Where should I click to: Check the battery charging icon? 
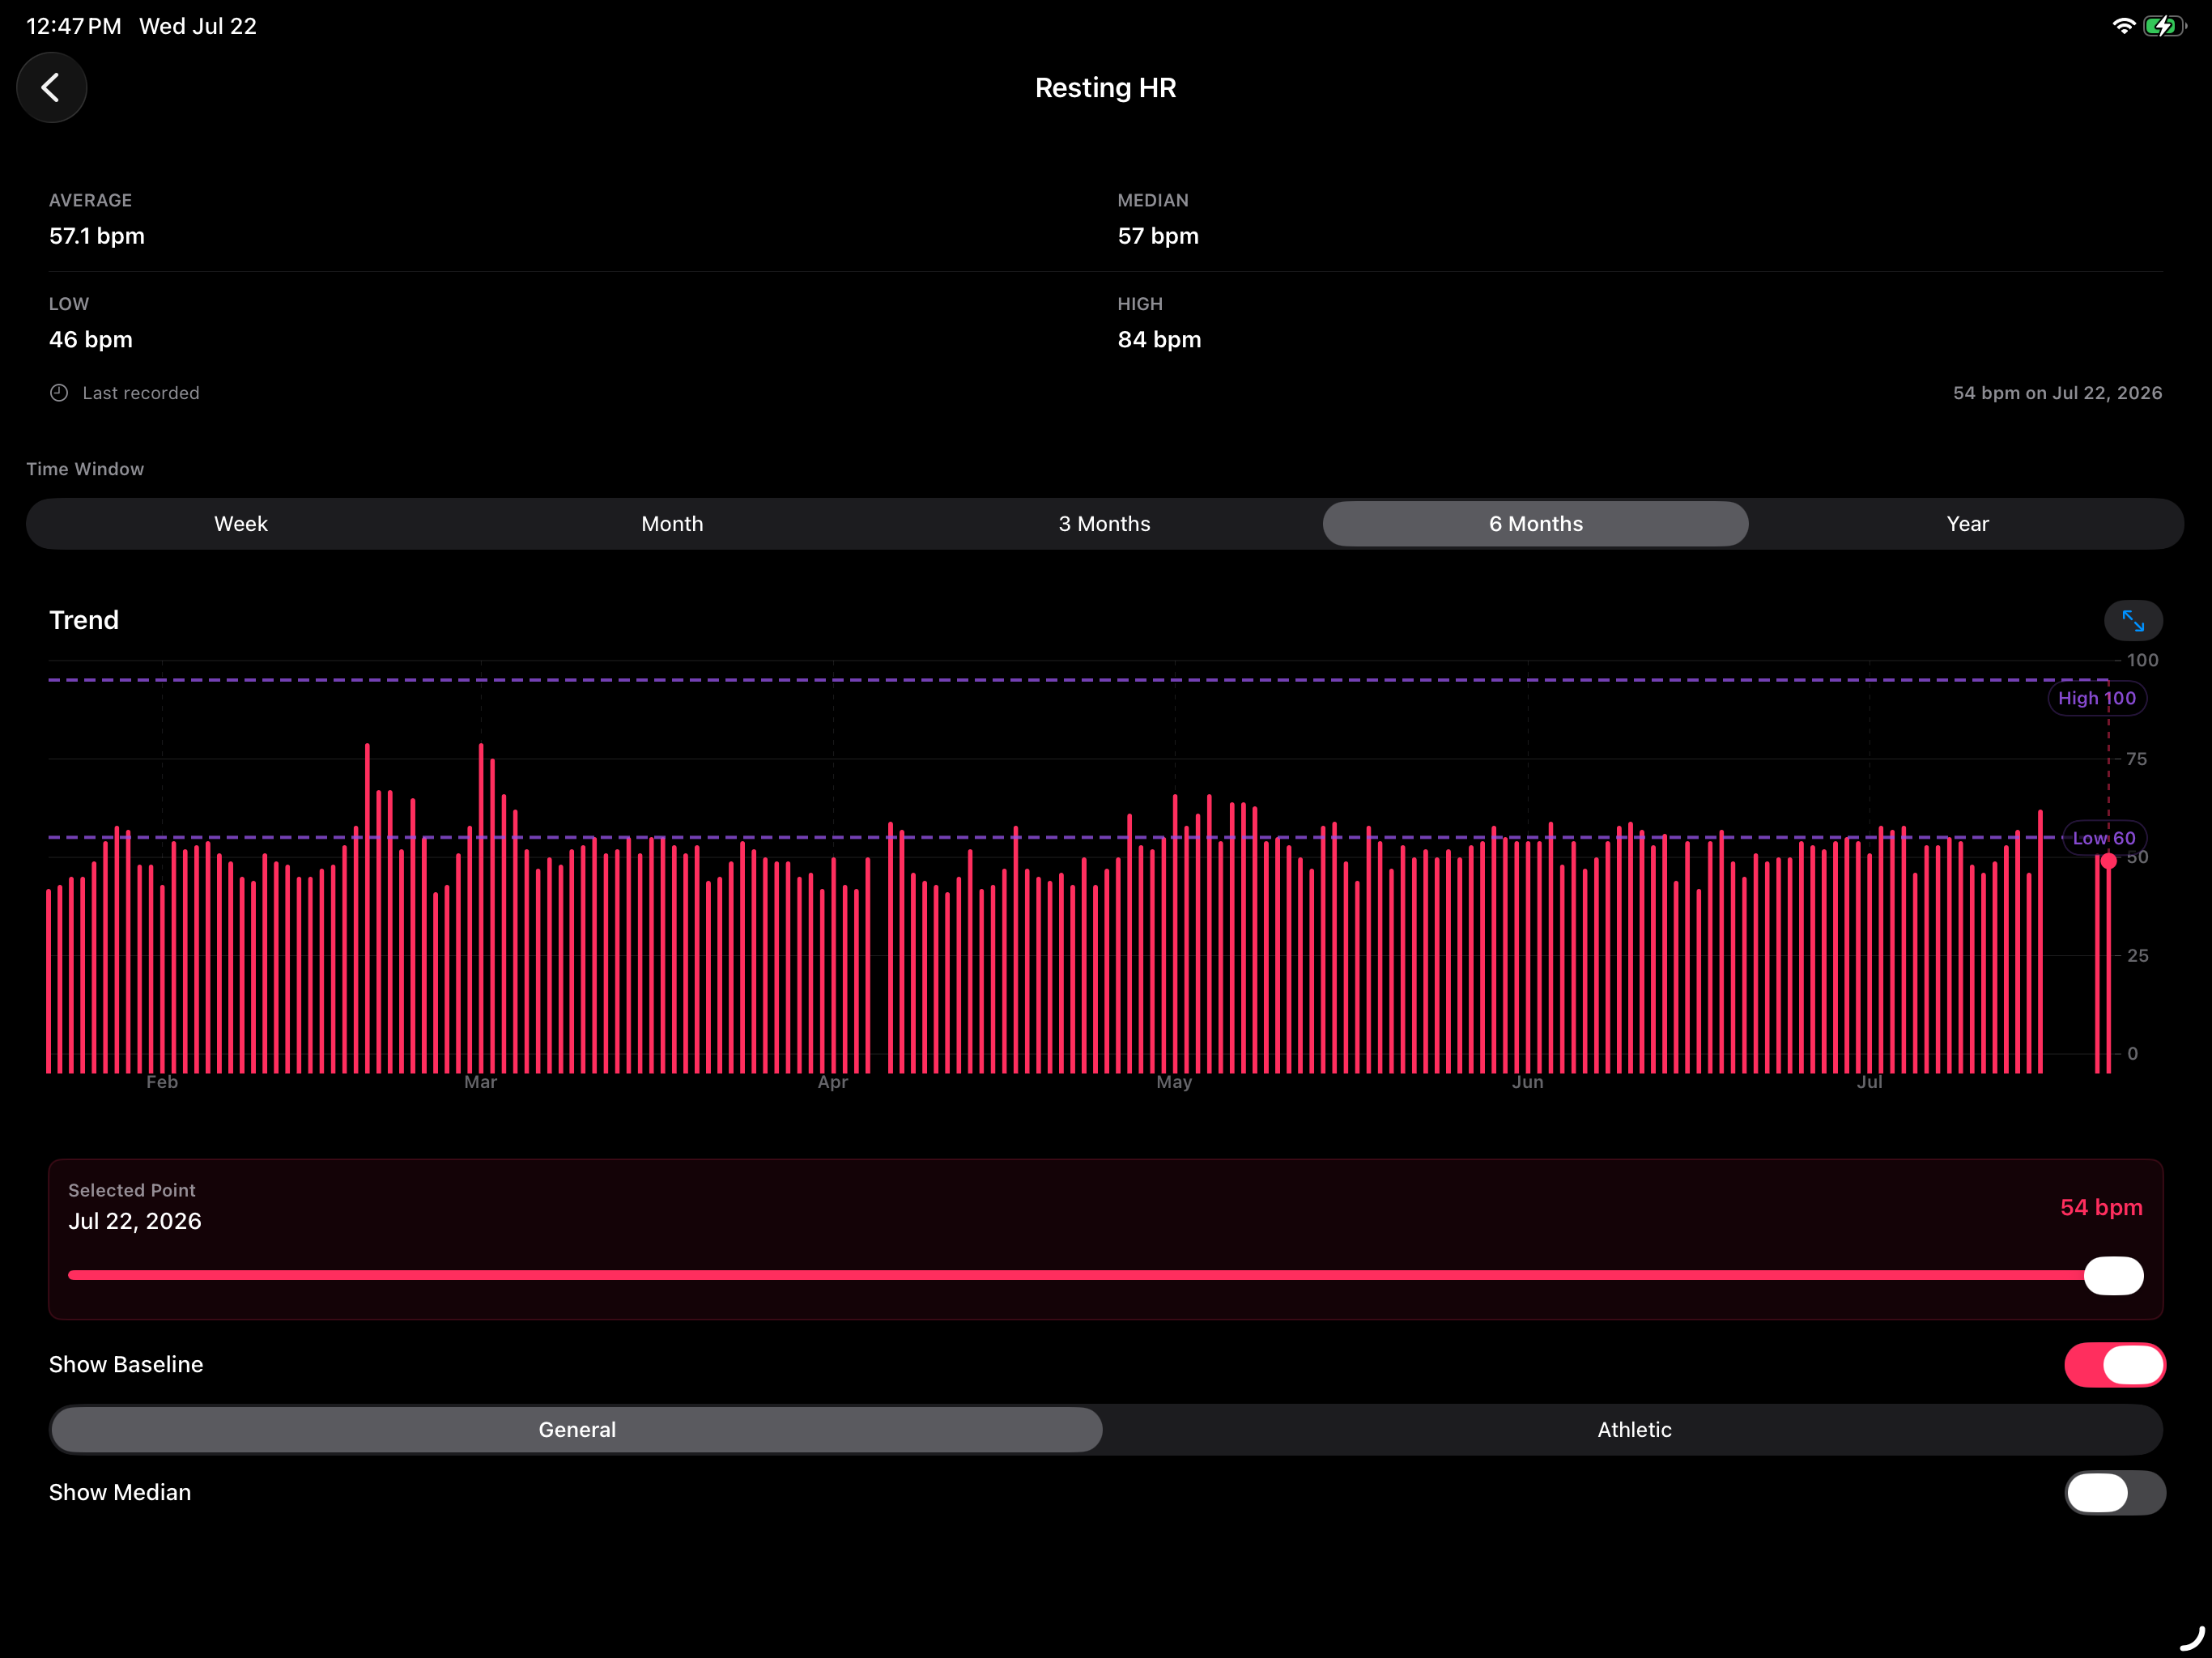[2164, 26]
